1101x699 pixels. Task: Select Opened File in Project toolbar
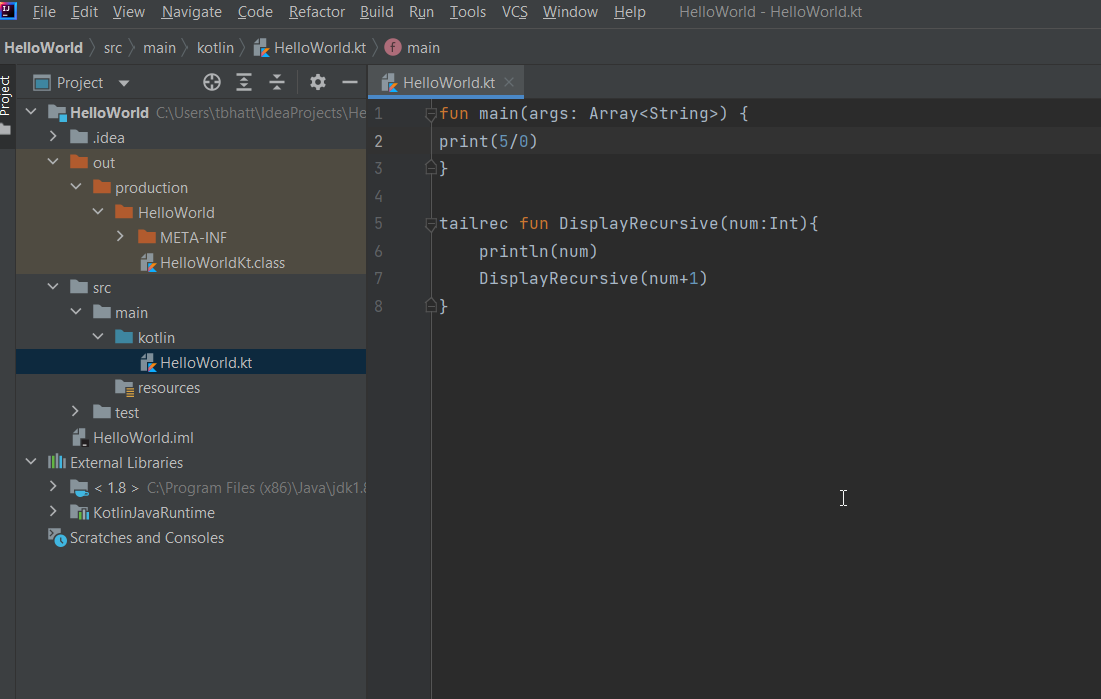click(211, 82)
